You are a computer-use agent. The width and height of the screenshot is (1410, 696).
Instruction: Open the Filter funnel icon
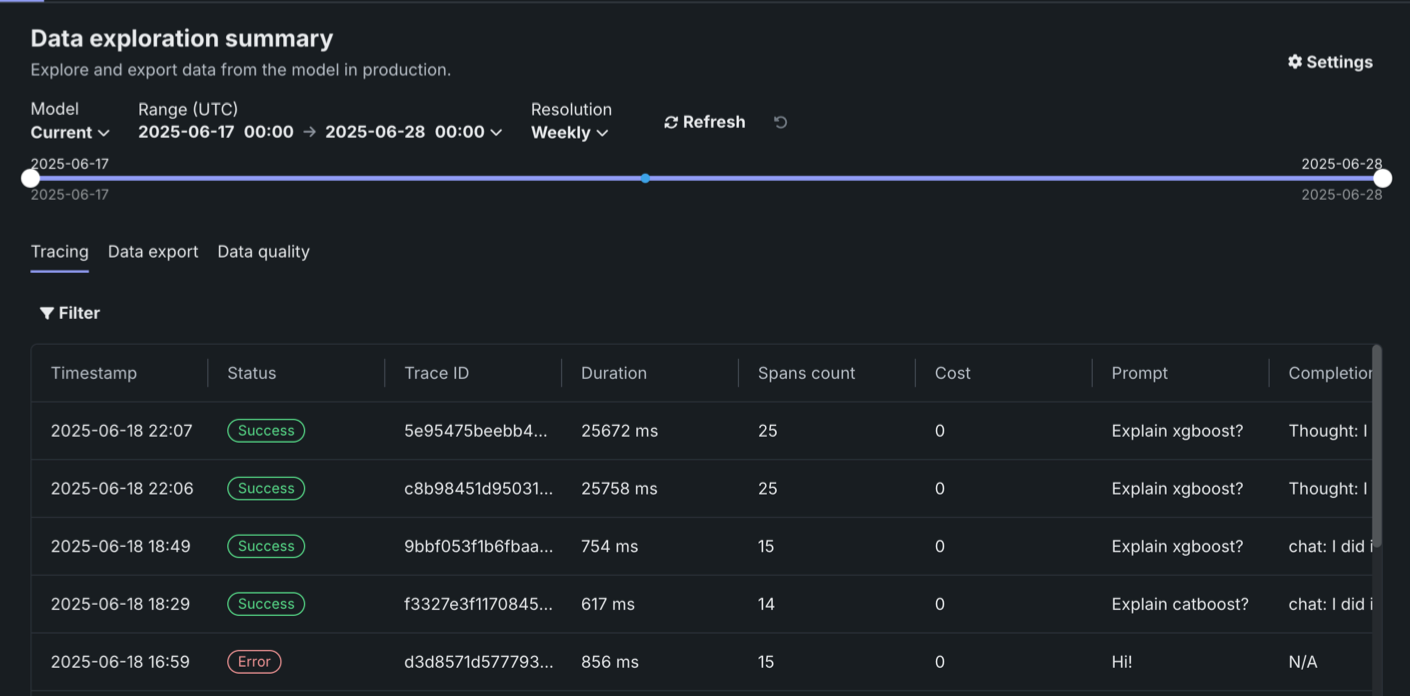[47, 313]
